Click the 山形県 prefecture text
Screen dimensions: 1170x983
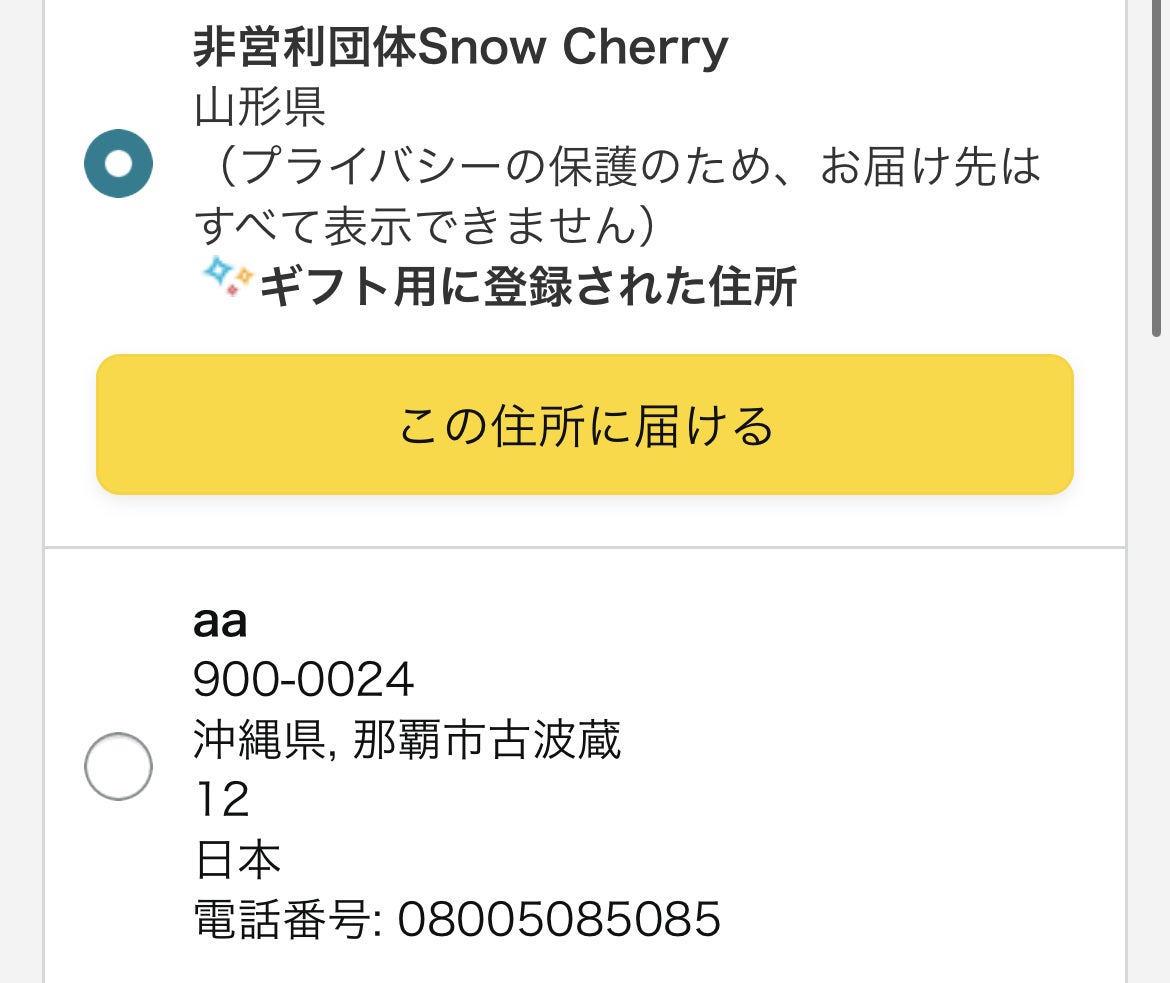click(x=260, y=108)
